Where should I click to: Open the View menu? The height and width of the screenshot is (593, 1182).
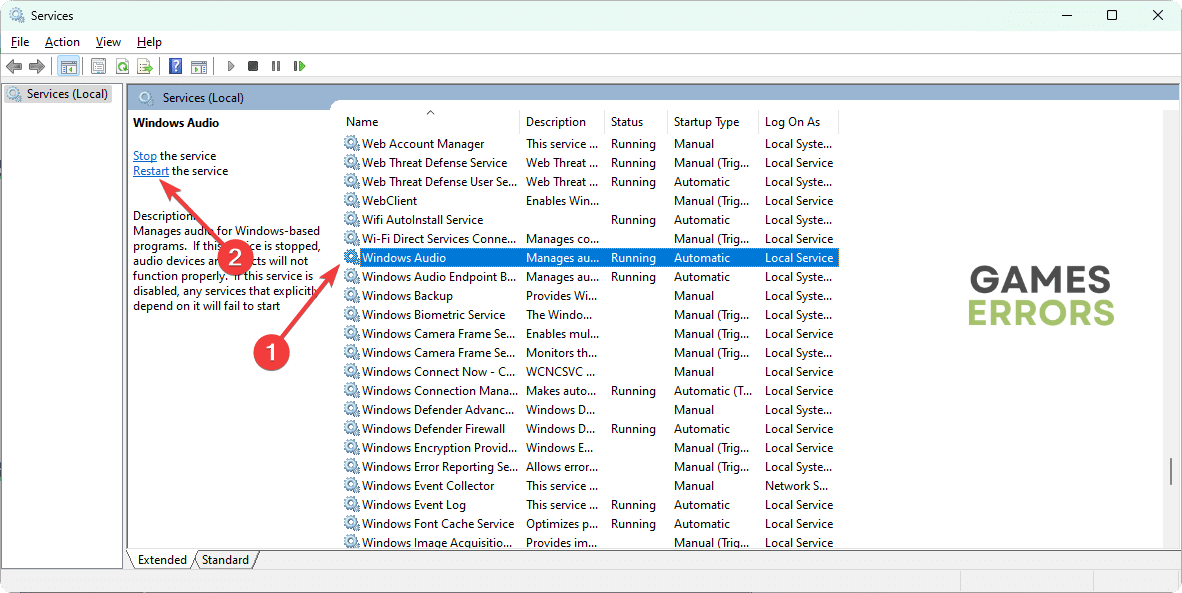(108, 42)
